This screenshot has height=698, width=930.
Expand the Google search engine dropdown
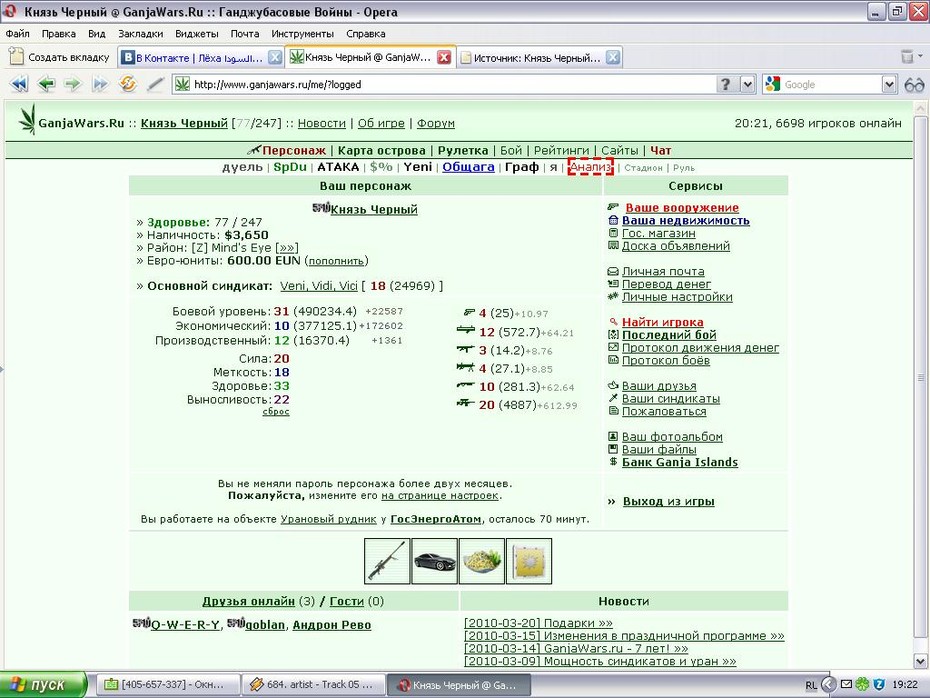tap(888, 85)
